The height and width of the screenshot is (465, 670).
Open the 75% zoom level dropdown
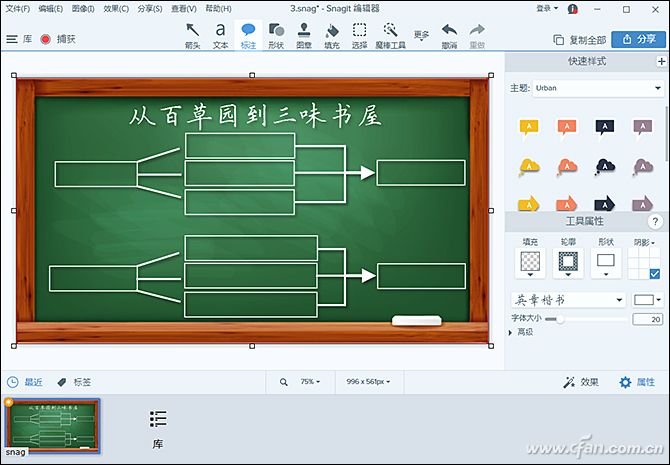[310, 382]
